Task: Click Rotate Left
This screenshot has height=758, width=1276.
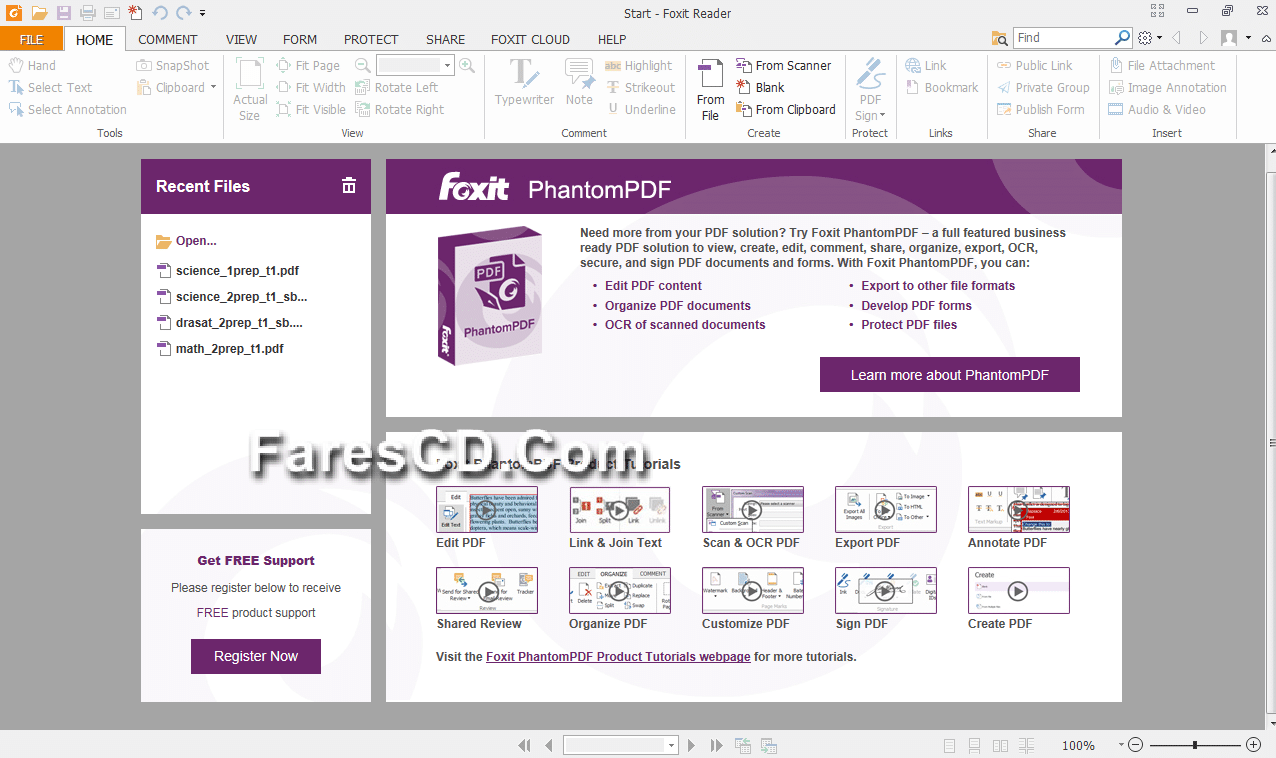Action: pyautogui.click(x=396, y=87)
